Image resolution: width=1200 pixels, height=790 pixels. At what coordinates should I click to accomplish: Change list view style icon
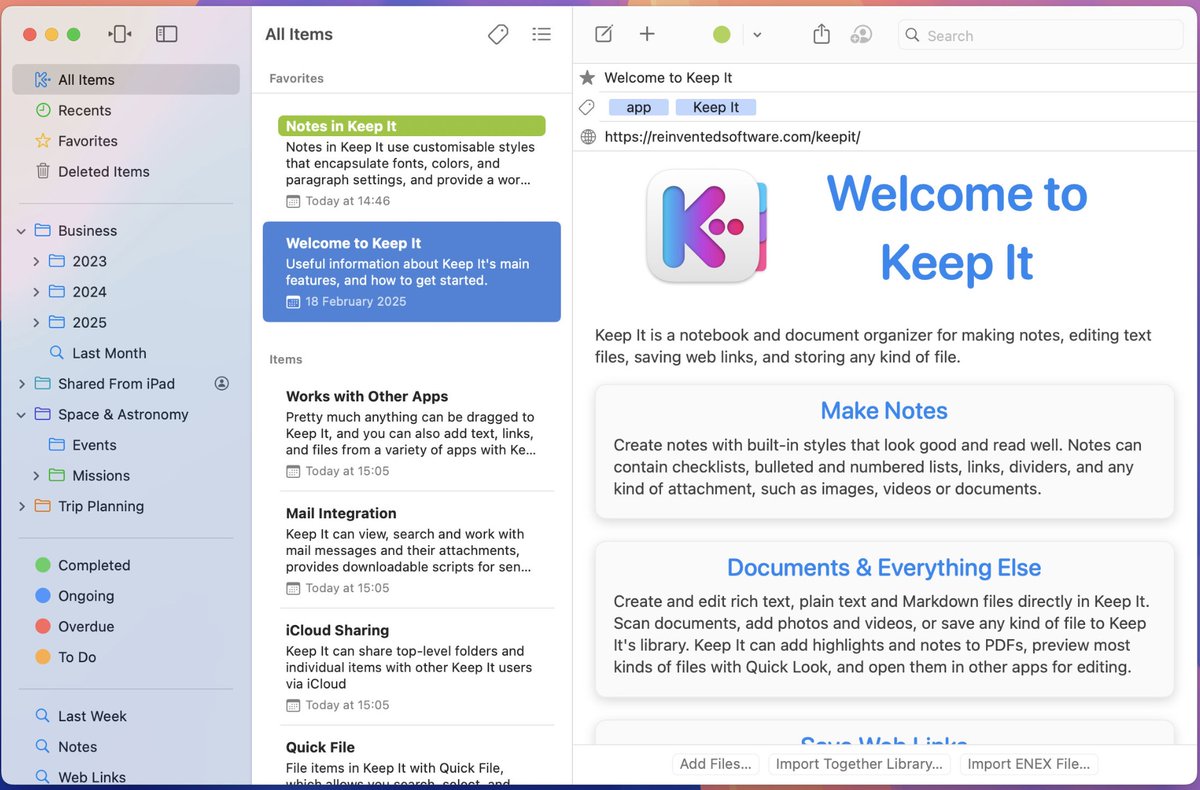[541, 34]
